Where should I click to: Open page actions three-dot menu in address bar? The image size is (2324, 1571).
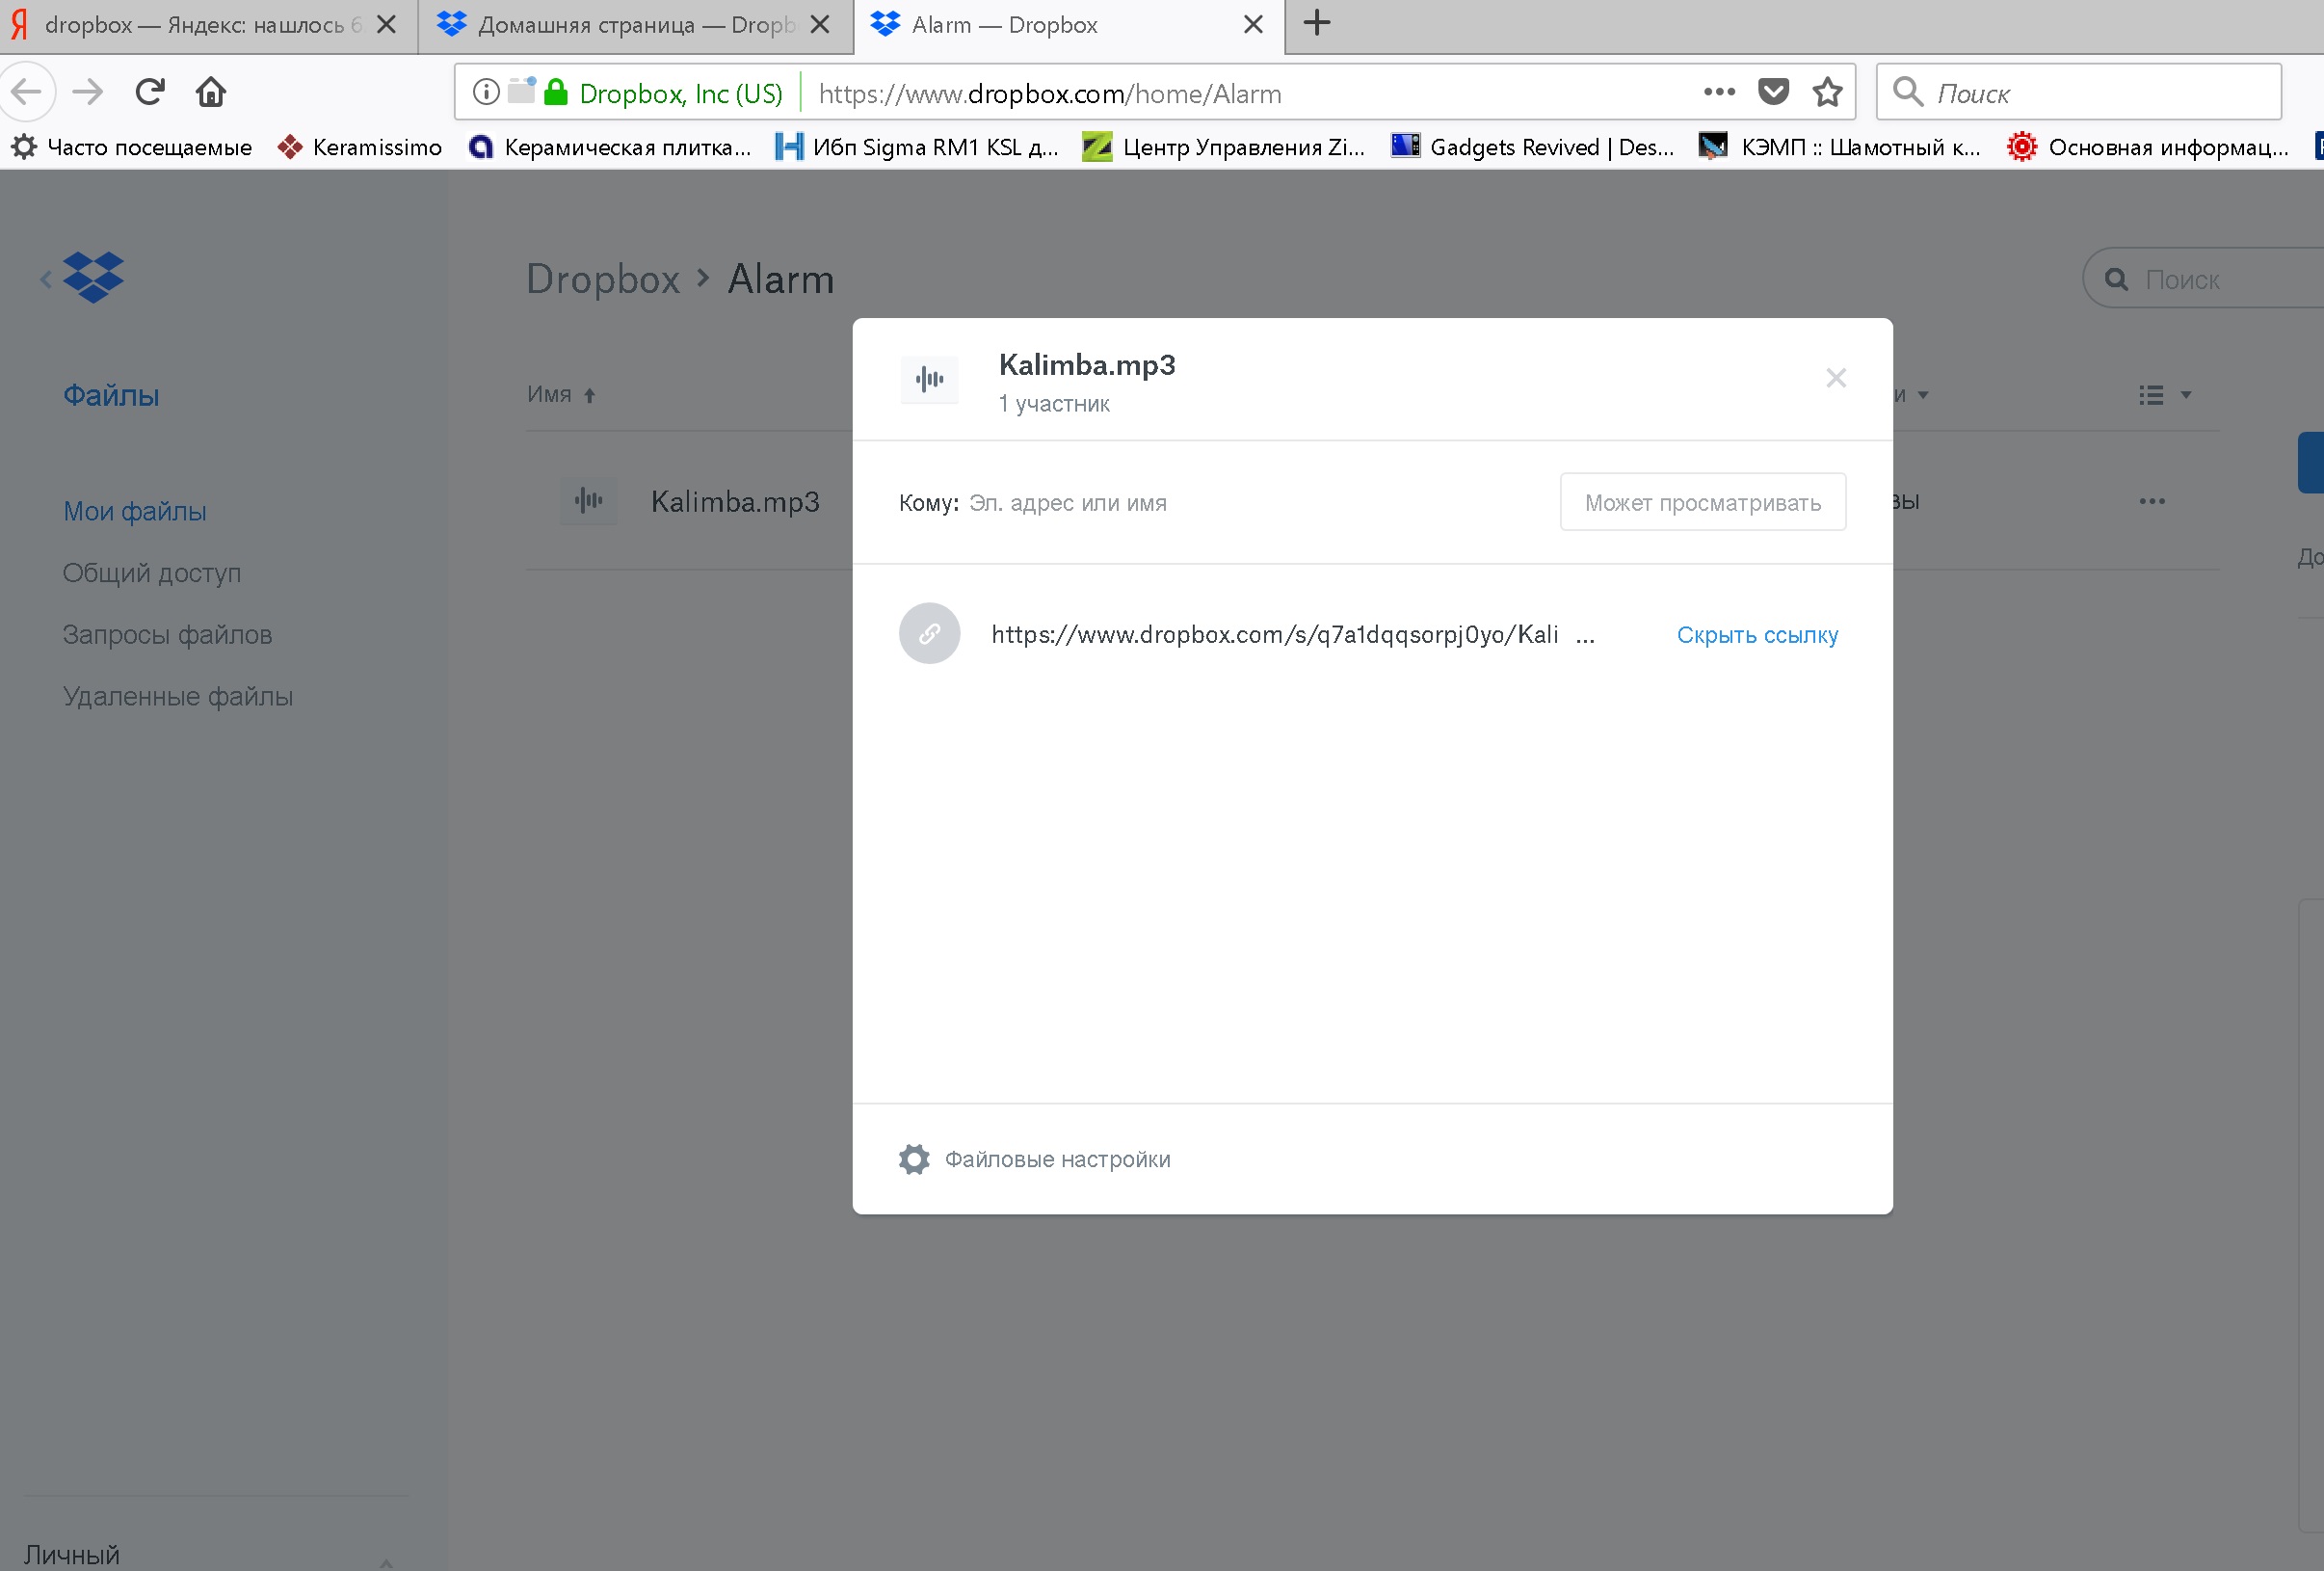click(1718, 93)
